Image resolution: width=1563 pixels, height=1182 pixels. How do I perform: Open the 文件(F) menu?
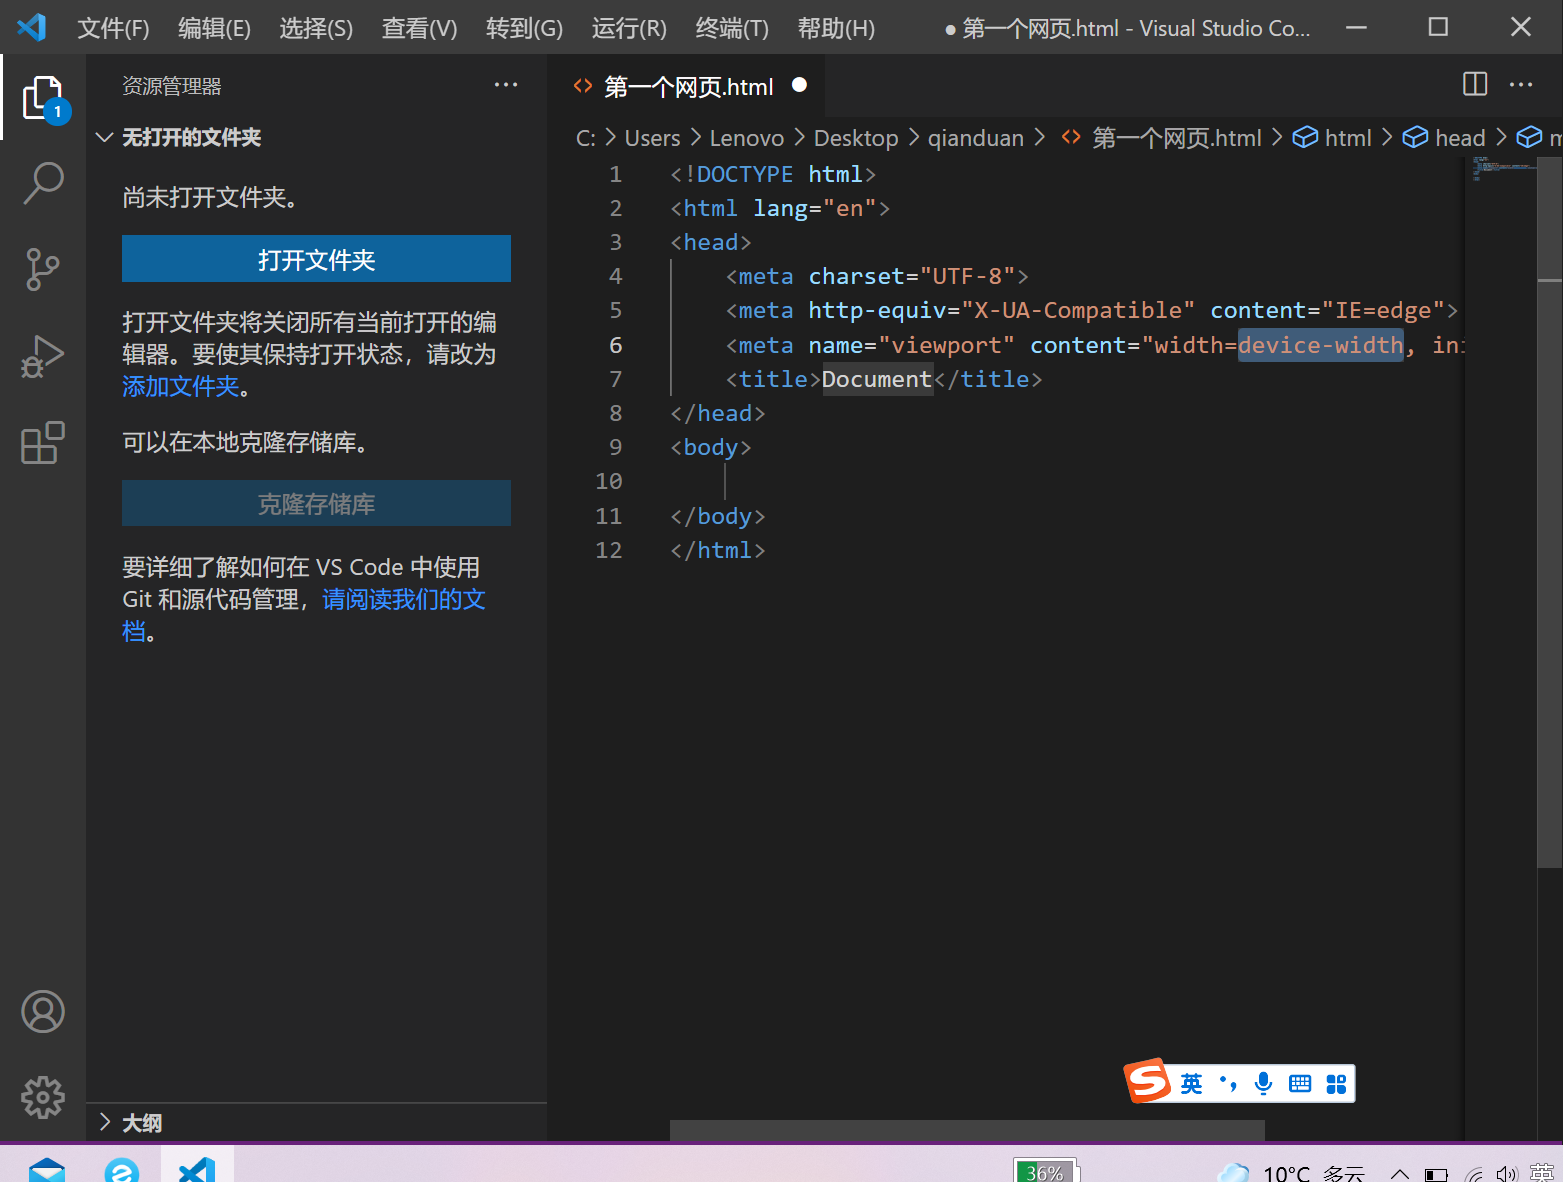(x=113, y=28)
